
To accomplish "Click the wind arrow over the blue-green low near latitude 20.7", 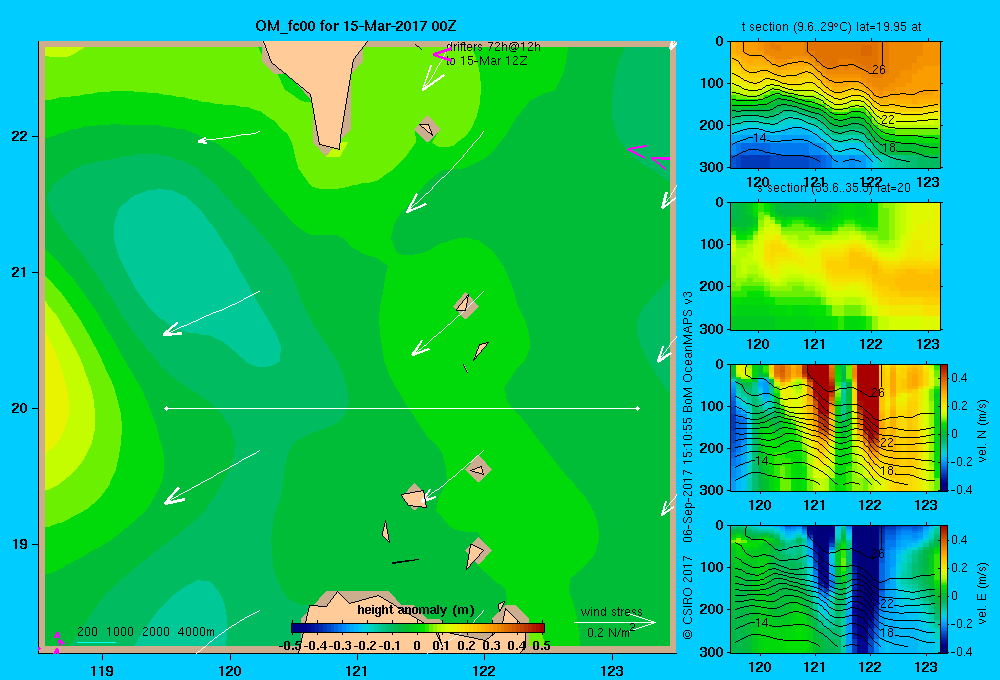I will pyautogui.click(x=211, y=313).
